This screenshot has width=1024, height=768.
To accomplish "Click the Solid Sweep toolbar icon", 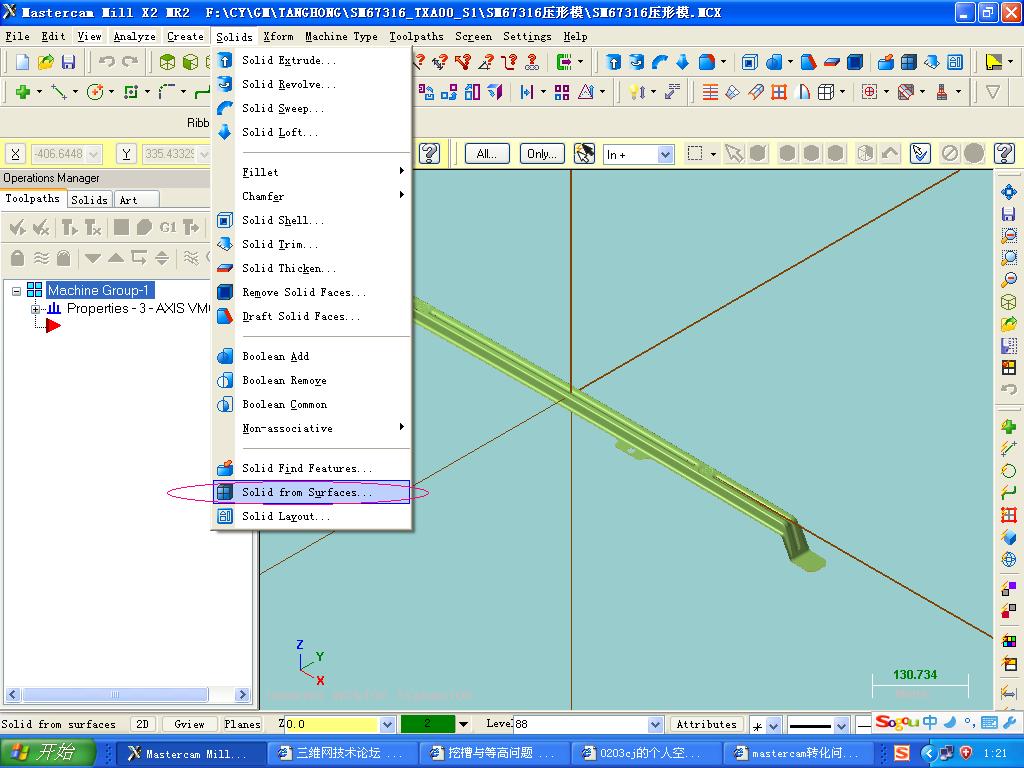I will (x=660, y=62).
